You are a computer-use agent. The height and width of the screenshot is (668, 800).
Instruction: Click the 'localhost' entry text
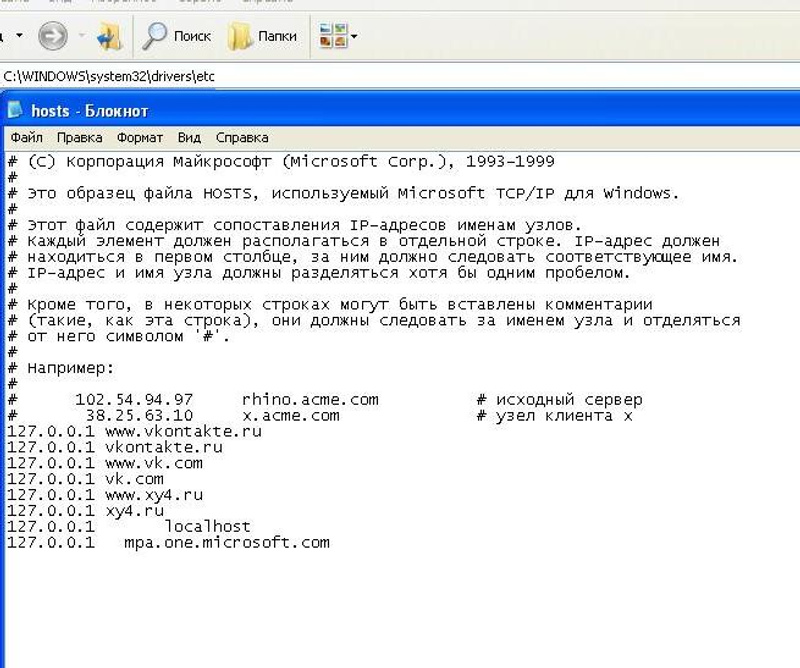pyautogui.click(x=207, y=526)
